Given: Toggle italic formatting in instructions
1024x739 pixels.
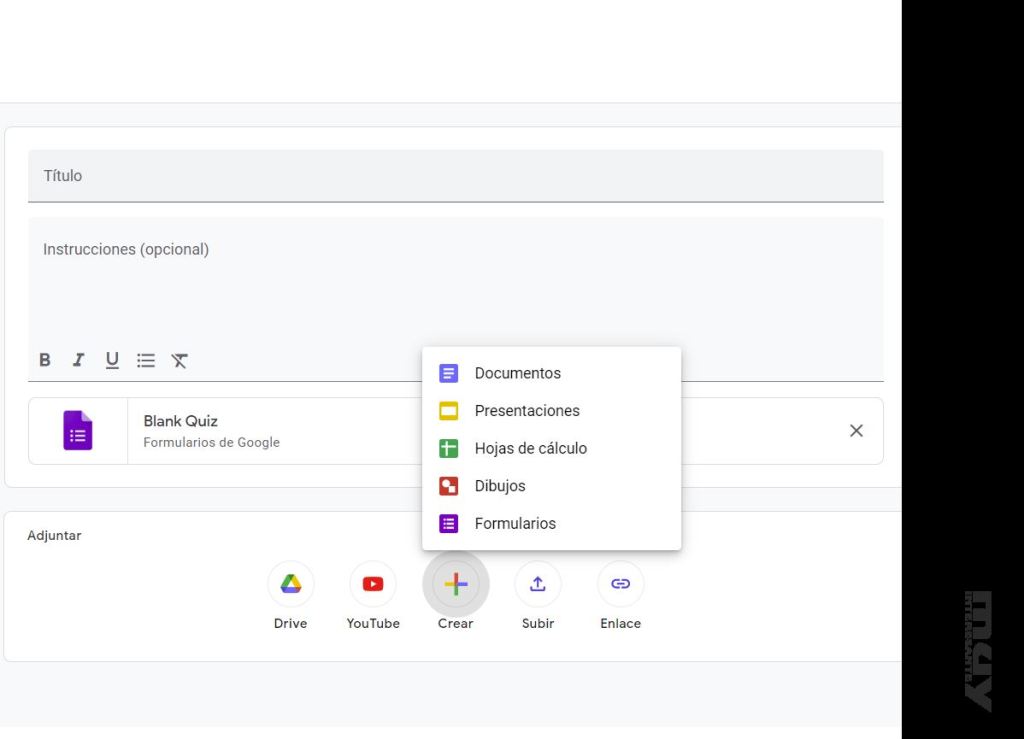Looking at the screenshot, I should coord(78,360).
